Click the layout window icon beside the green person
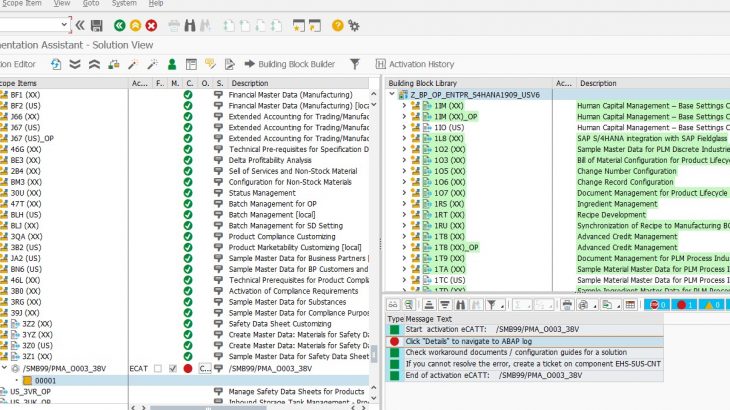The image size is (730, 410). [191, 64]
